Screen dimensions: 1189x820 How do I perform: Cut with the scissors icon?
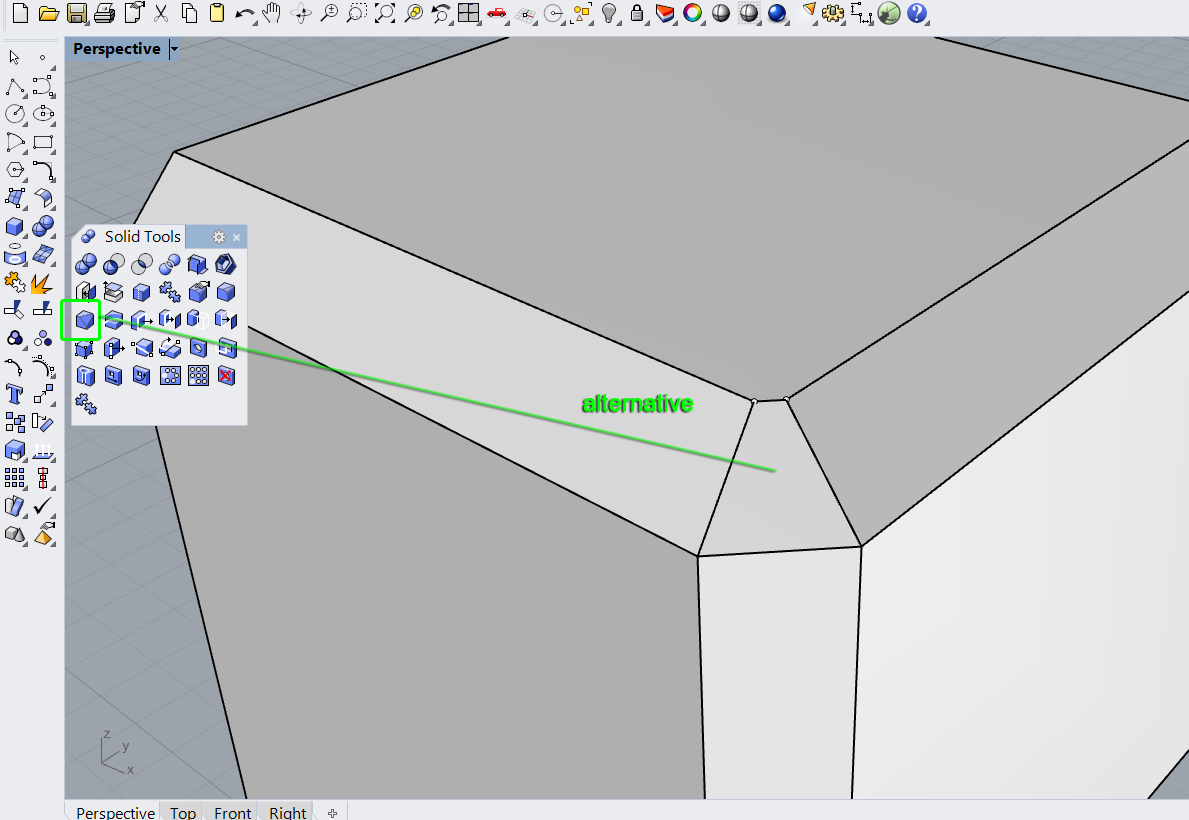pyautogui.click(x=161, y=13)
